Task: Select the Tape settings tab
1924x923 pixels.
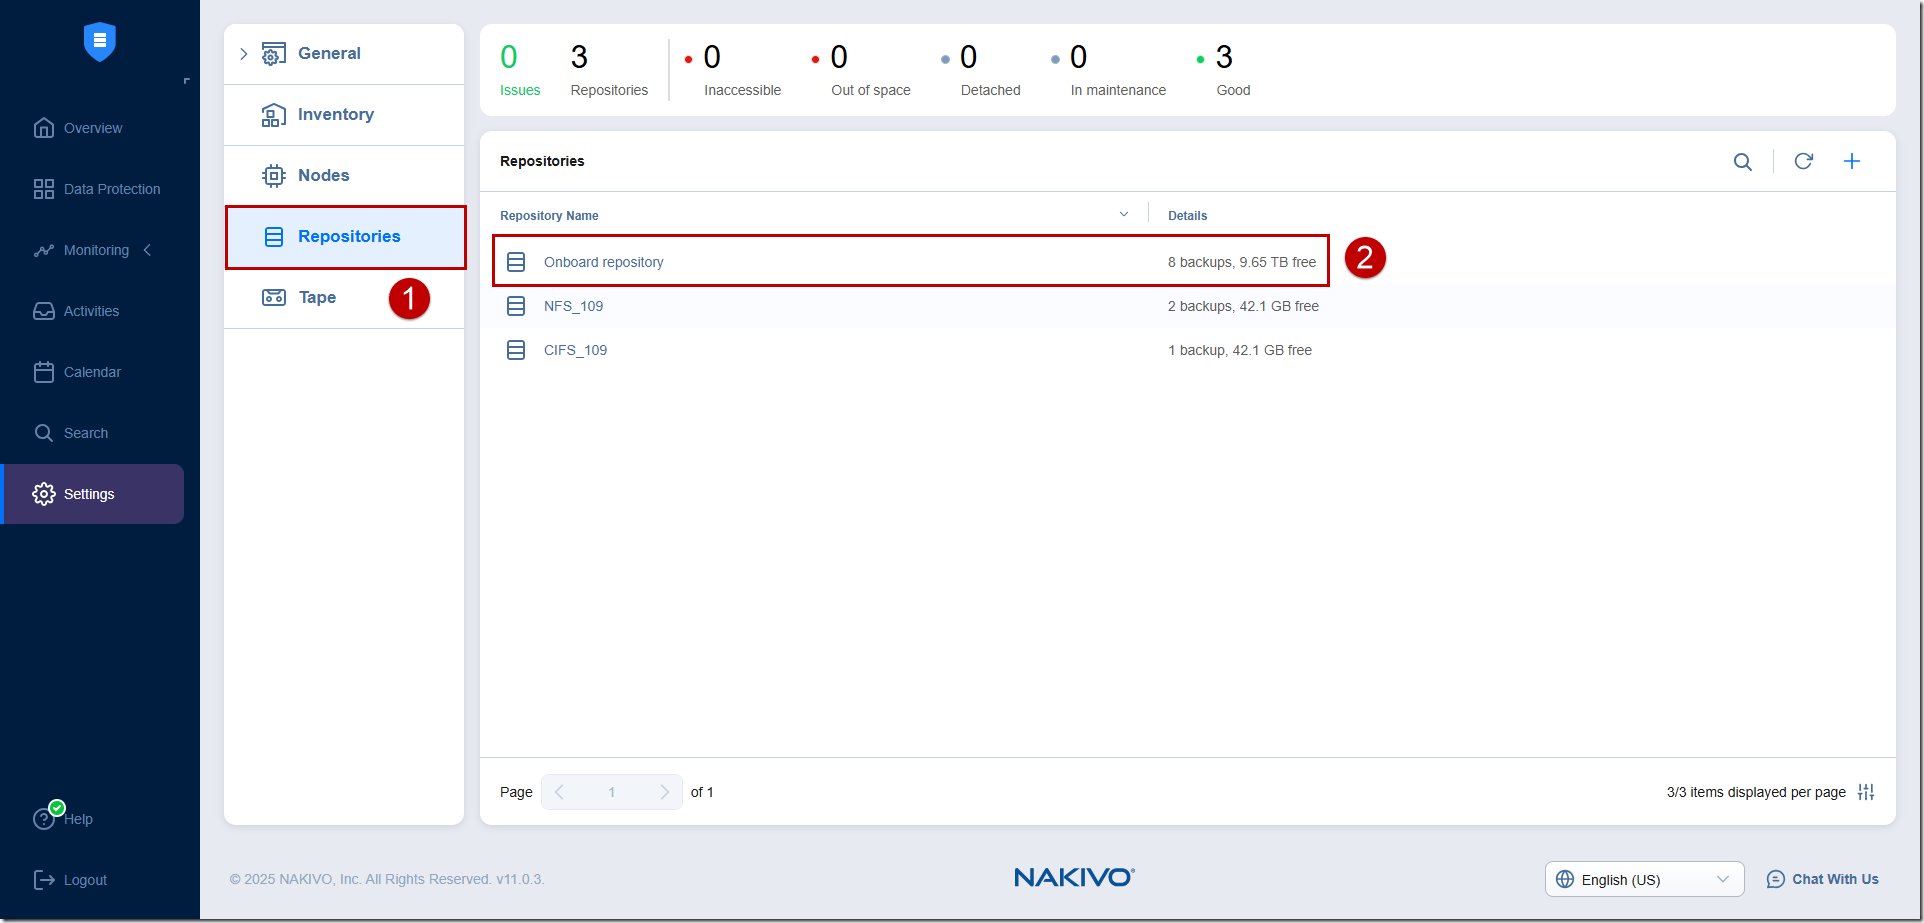Action: point(344,298)
